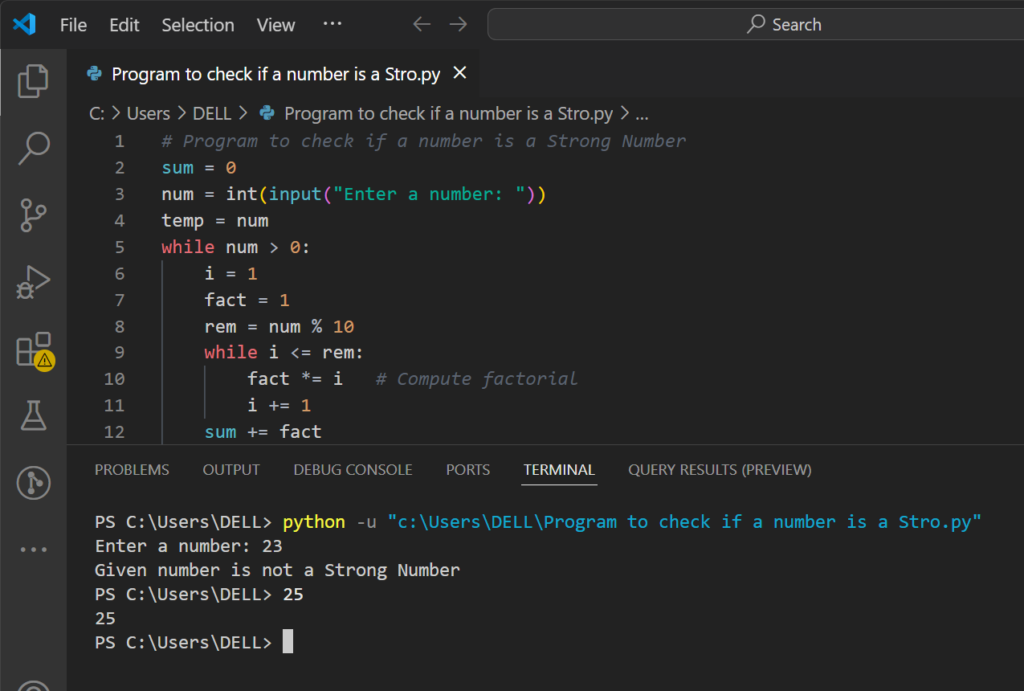Image resolution: width=1024 pixels, height=691 pixels.
Task: Click Python file icon in editor tab
Action: [x=95, y=74]
